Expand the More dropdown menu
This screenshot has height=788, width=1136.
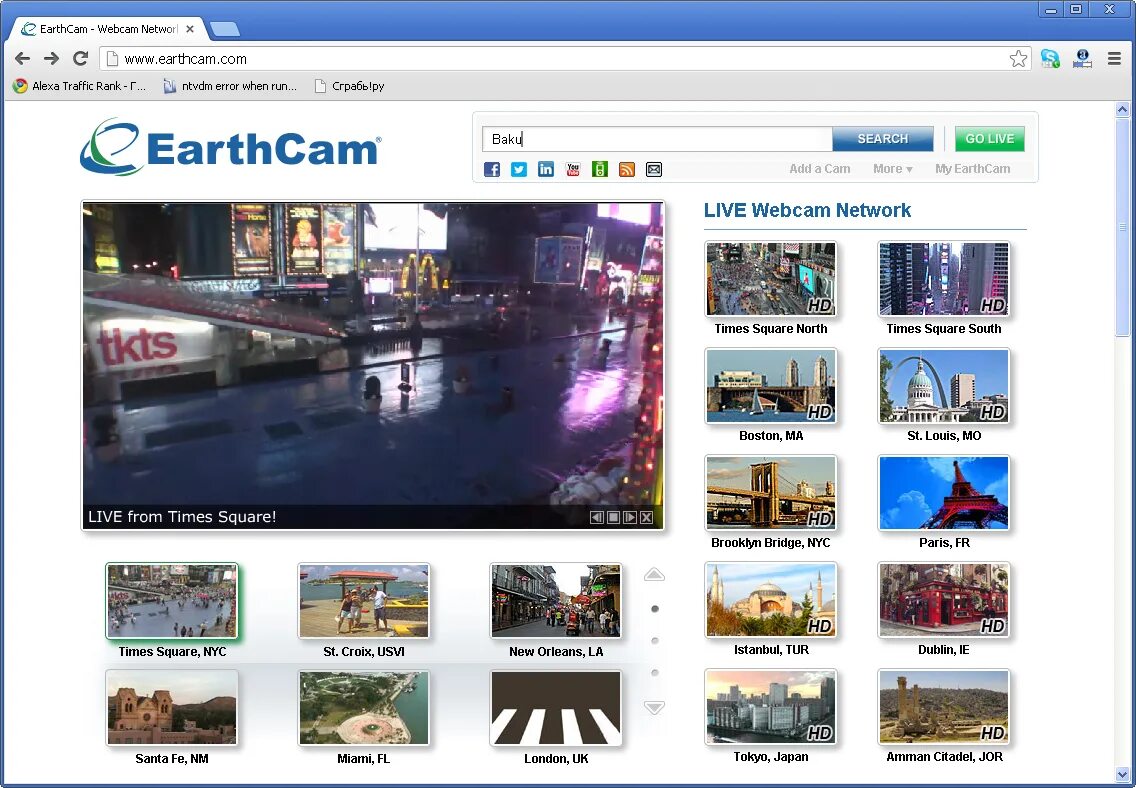[x=893, y=169]
